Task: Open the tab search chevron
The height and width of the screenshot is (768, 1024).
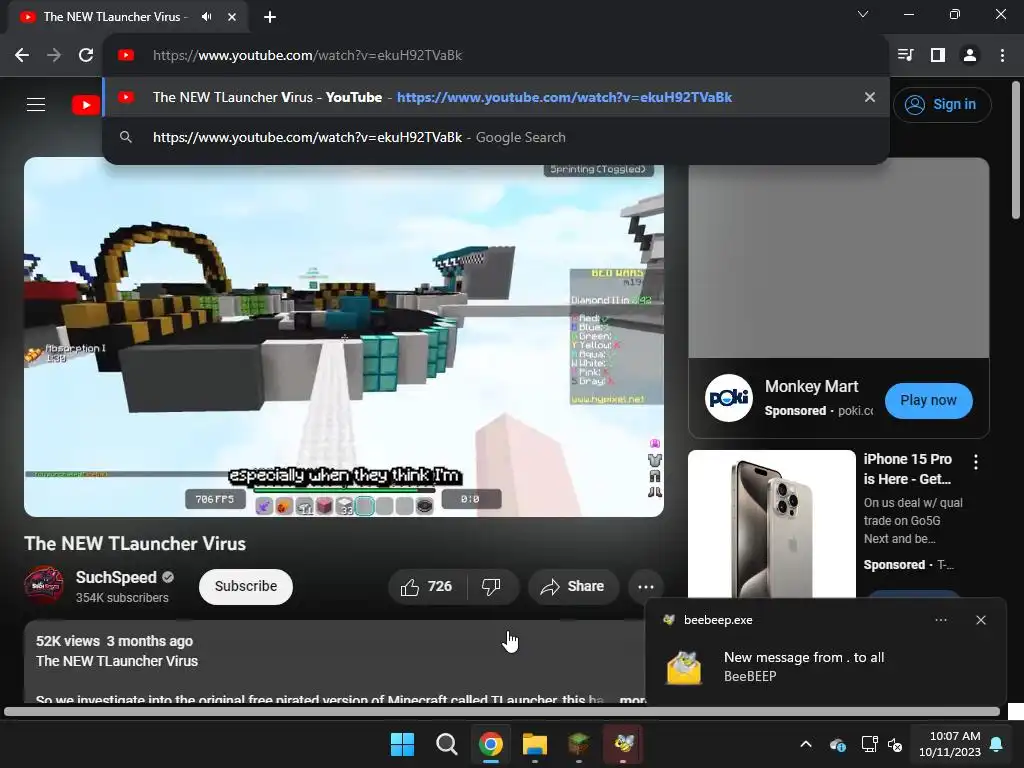Action: tap(863, 14)
